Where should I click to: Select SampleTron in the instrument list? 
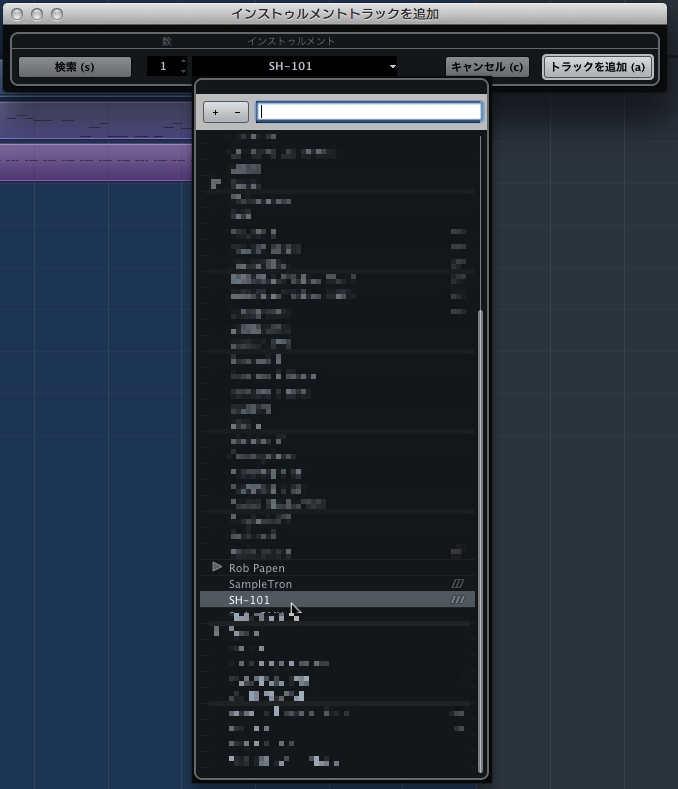337,584
